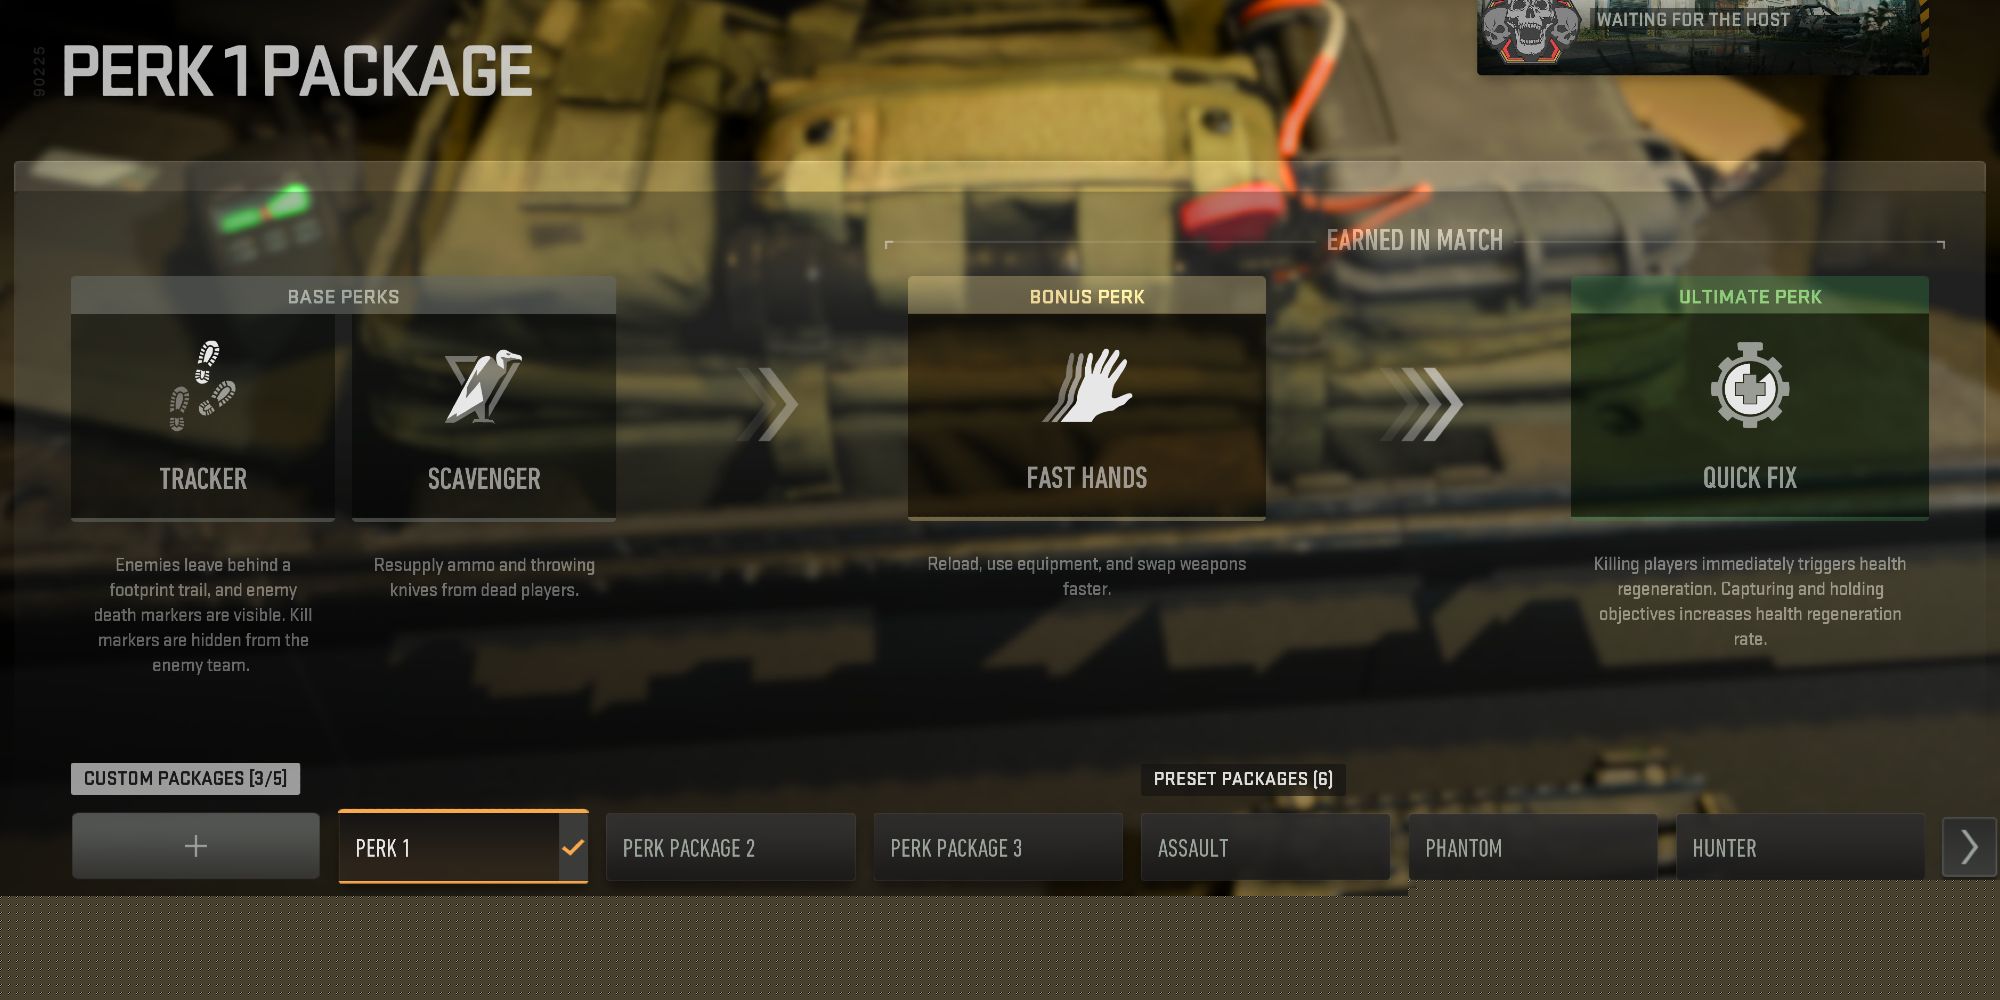
Task: Click the Scavenger vulture icon
Action: point(484,386)
